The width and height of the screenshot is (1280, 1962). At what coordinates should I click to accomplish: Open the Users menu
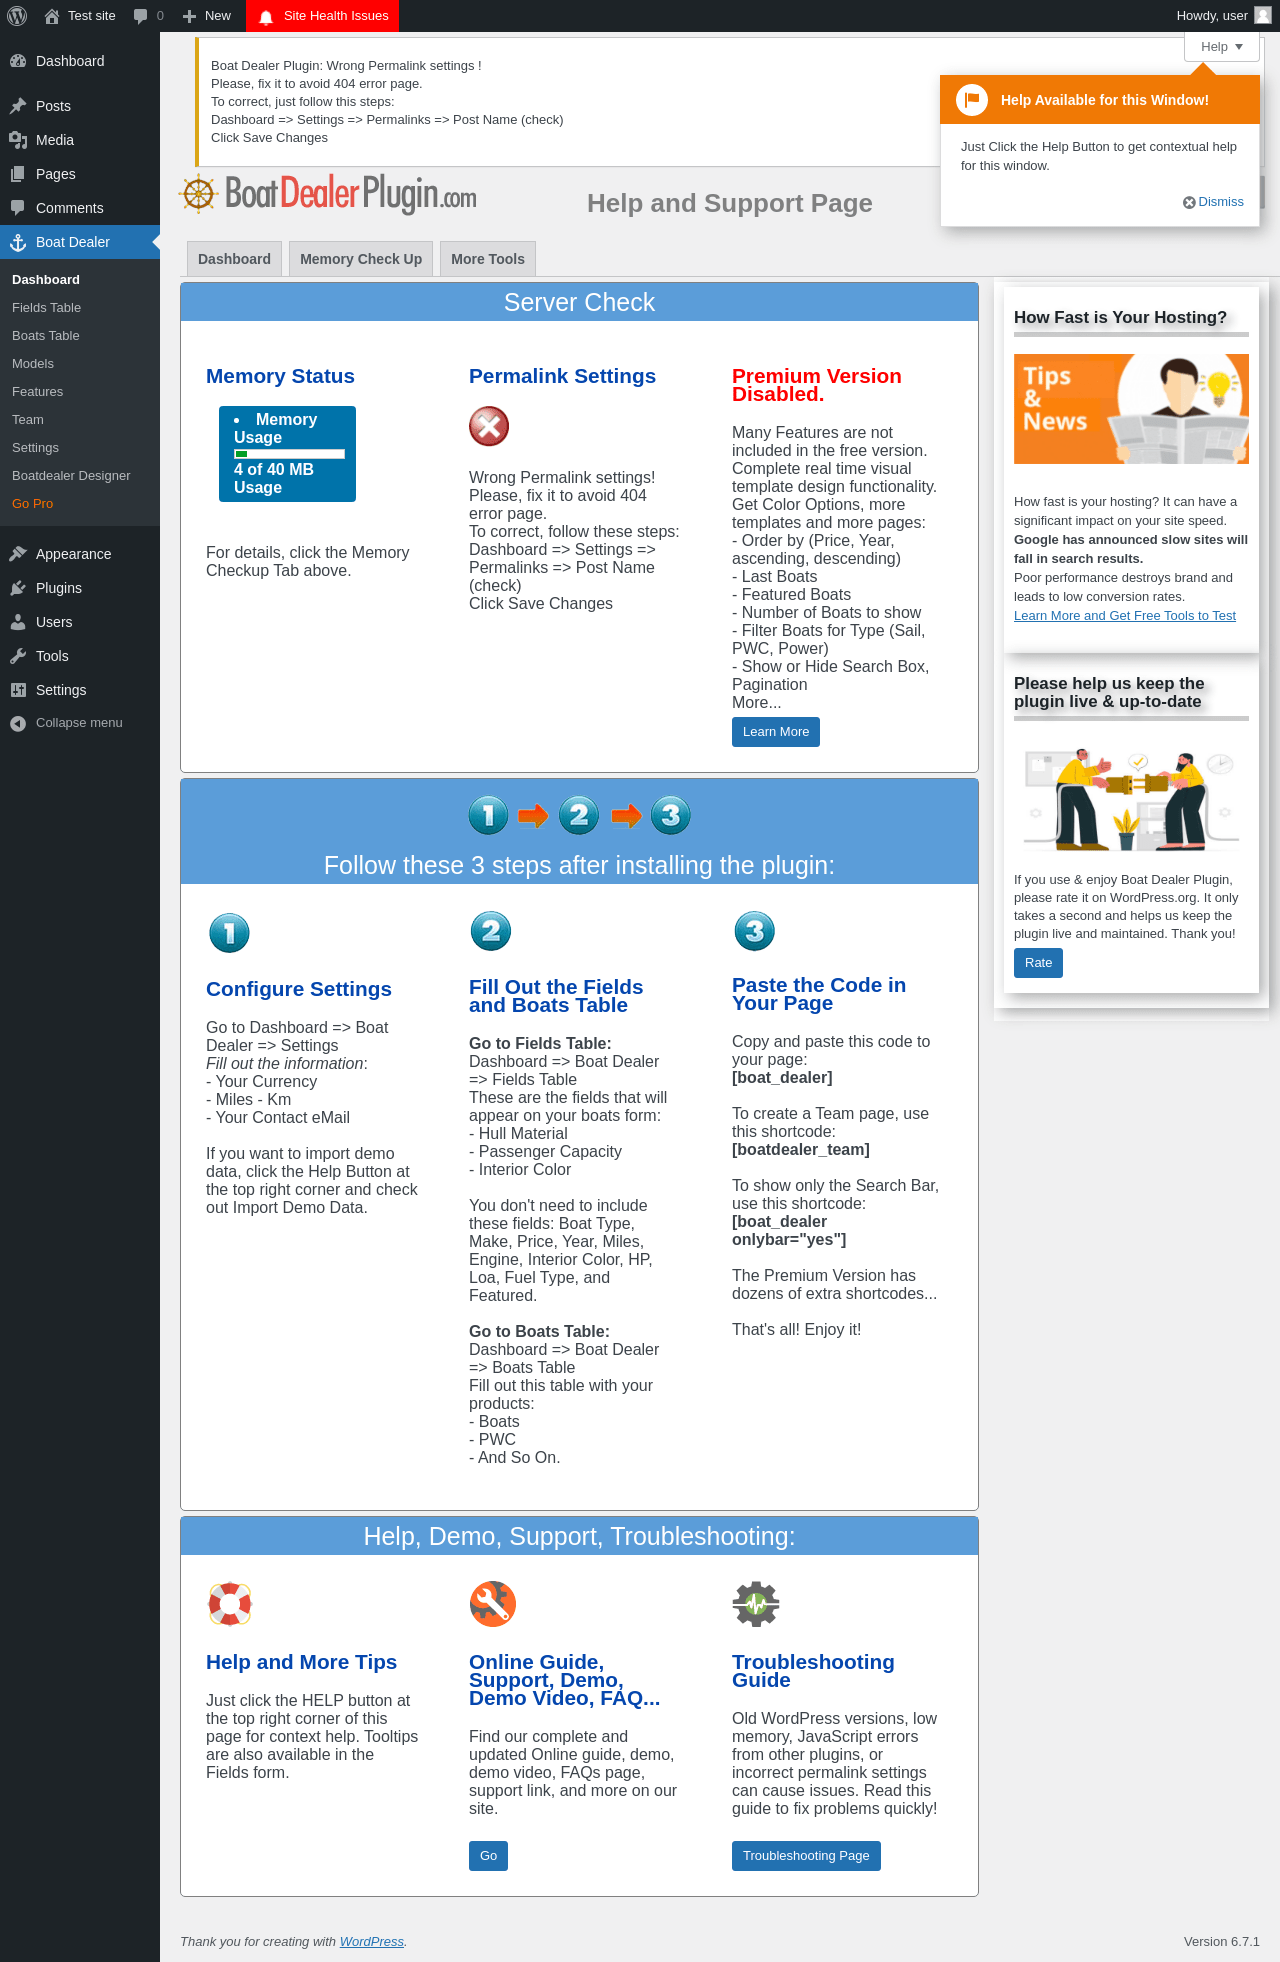pos(80,622)
